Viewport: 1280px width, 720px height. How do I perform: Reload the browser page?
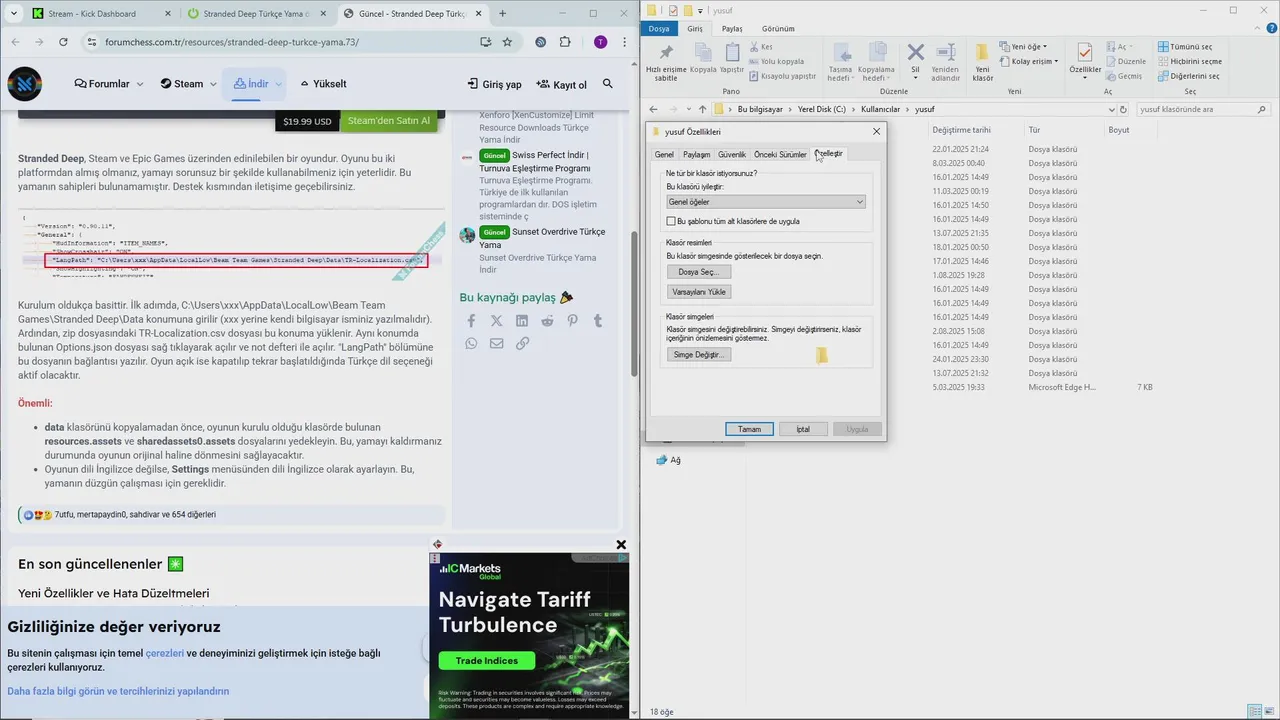pyautogui.click(x=63, y=42)
